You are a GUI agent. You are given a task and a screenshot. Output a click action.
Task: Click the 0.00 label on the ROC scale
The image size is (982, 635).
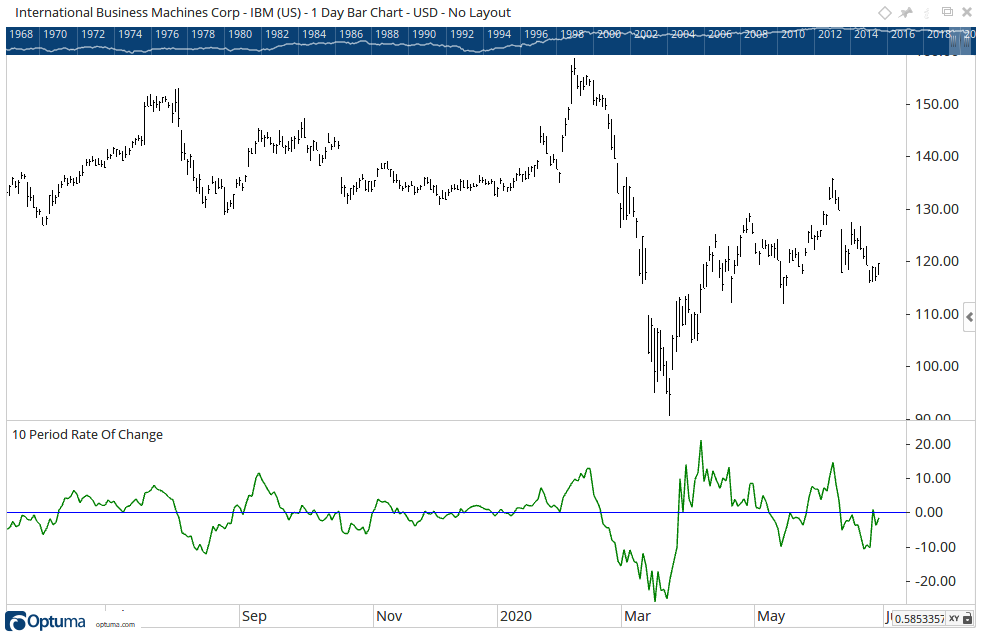click(929, 512)
